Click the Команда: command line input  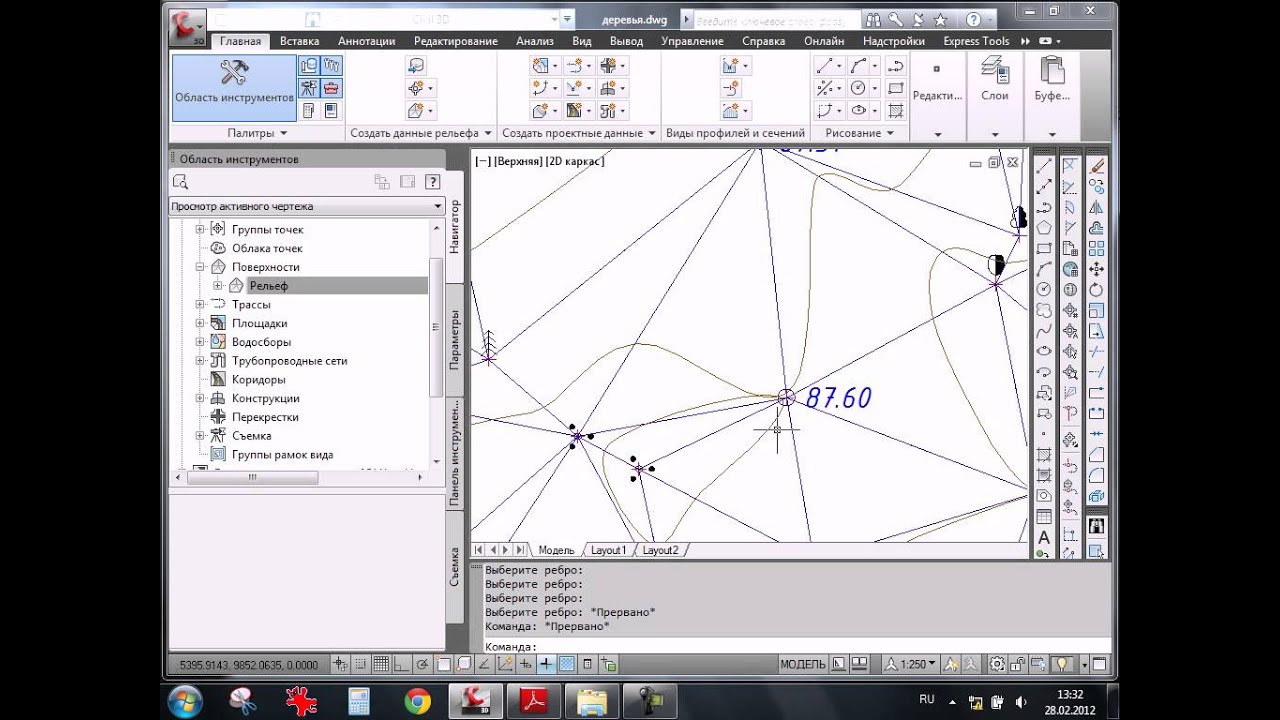click(796, 646)
